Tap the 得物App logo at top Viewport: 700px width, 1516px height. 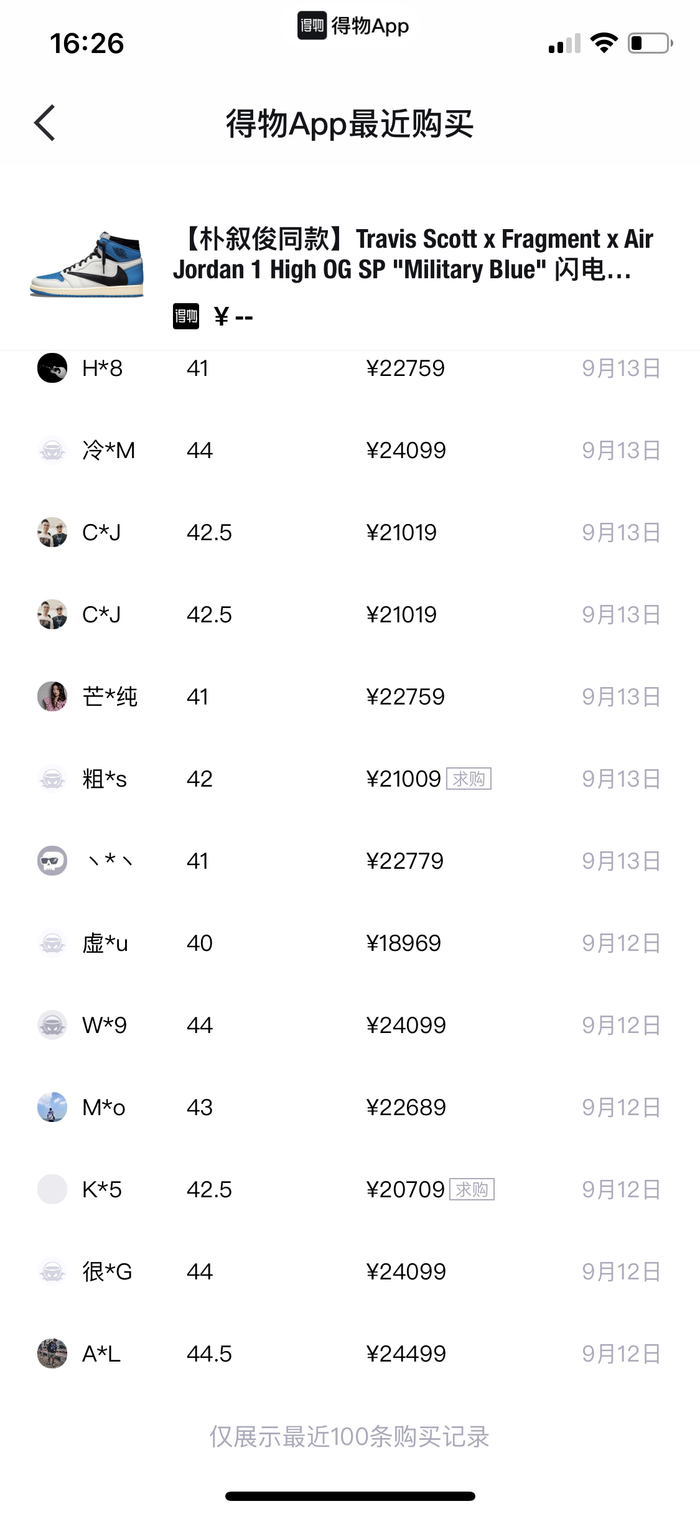click(353, 26)
